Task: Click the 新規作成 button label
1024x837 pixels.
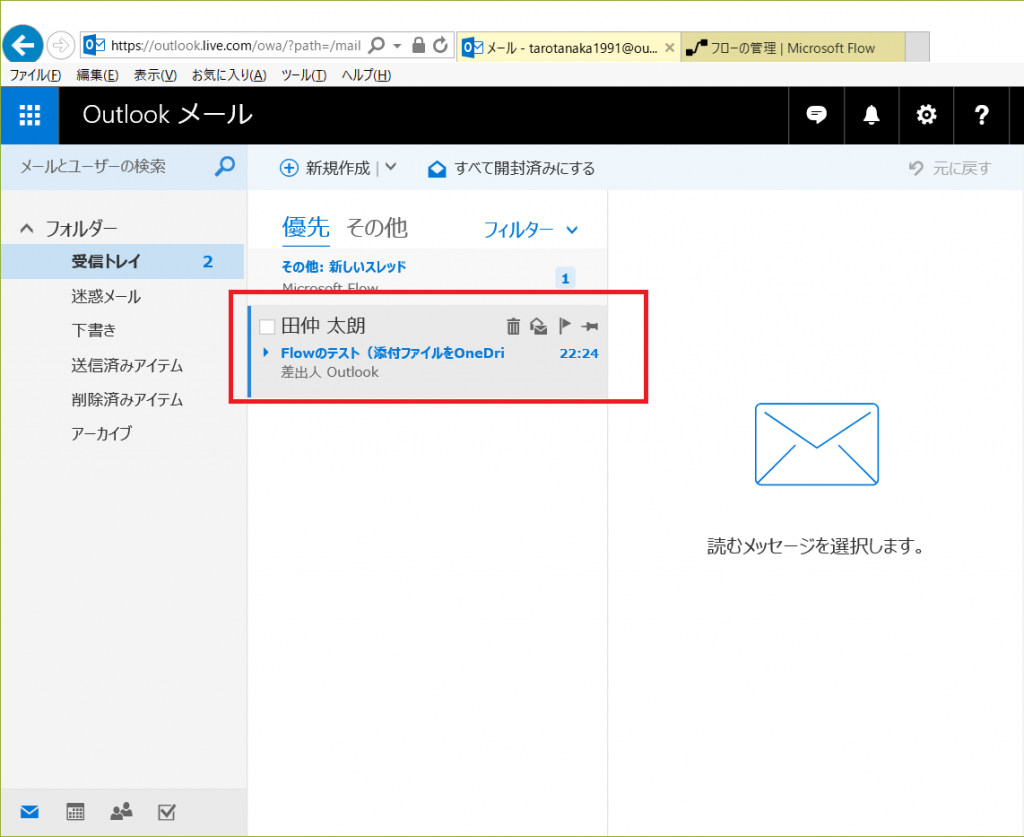Action: pos(338,168)
